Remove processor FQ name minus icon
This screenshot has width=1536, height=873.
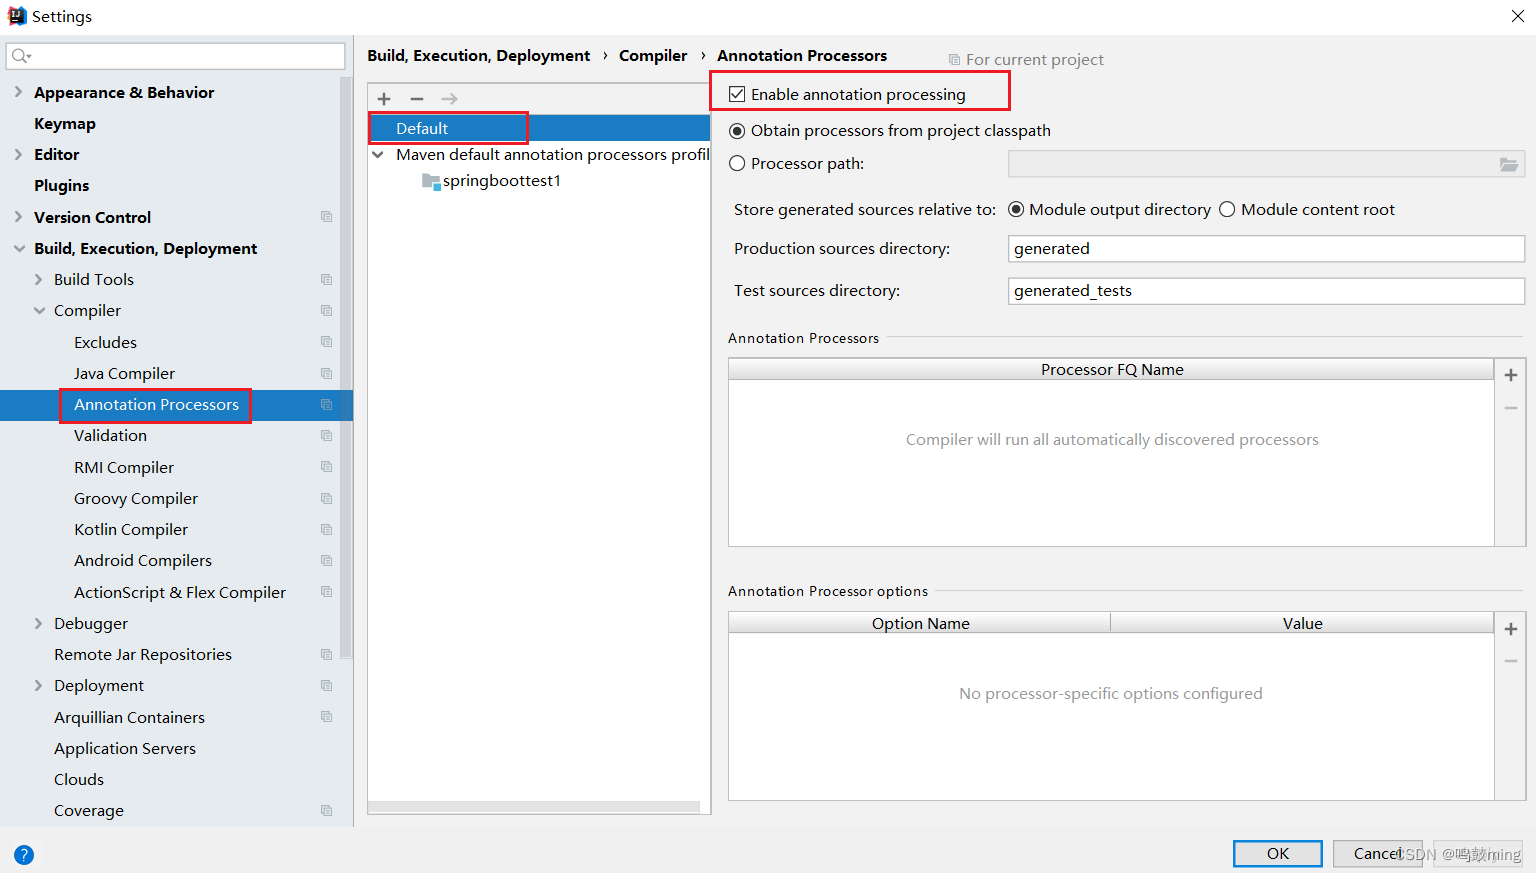(1511, 408)
